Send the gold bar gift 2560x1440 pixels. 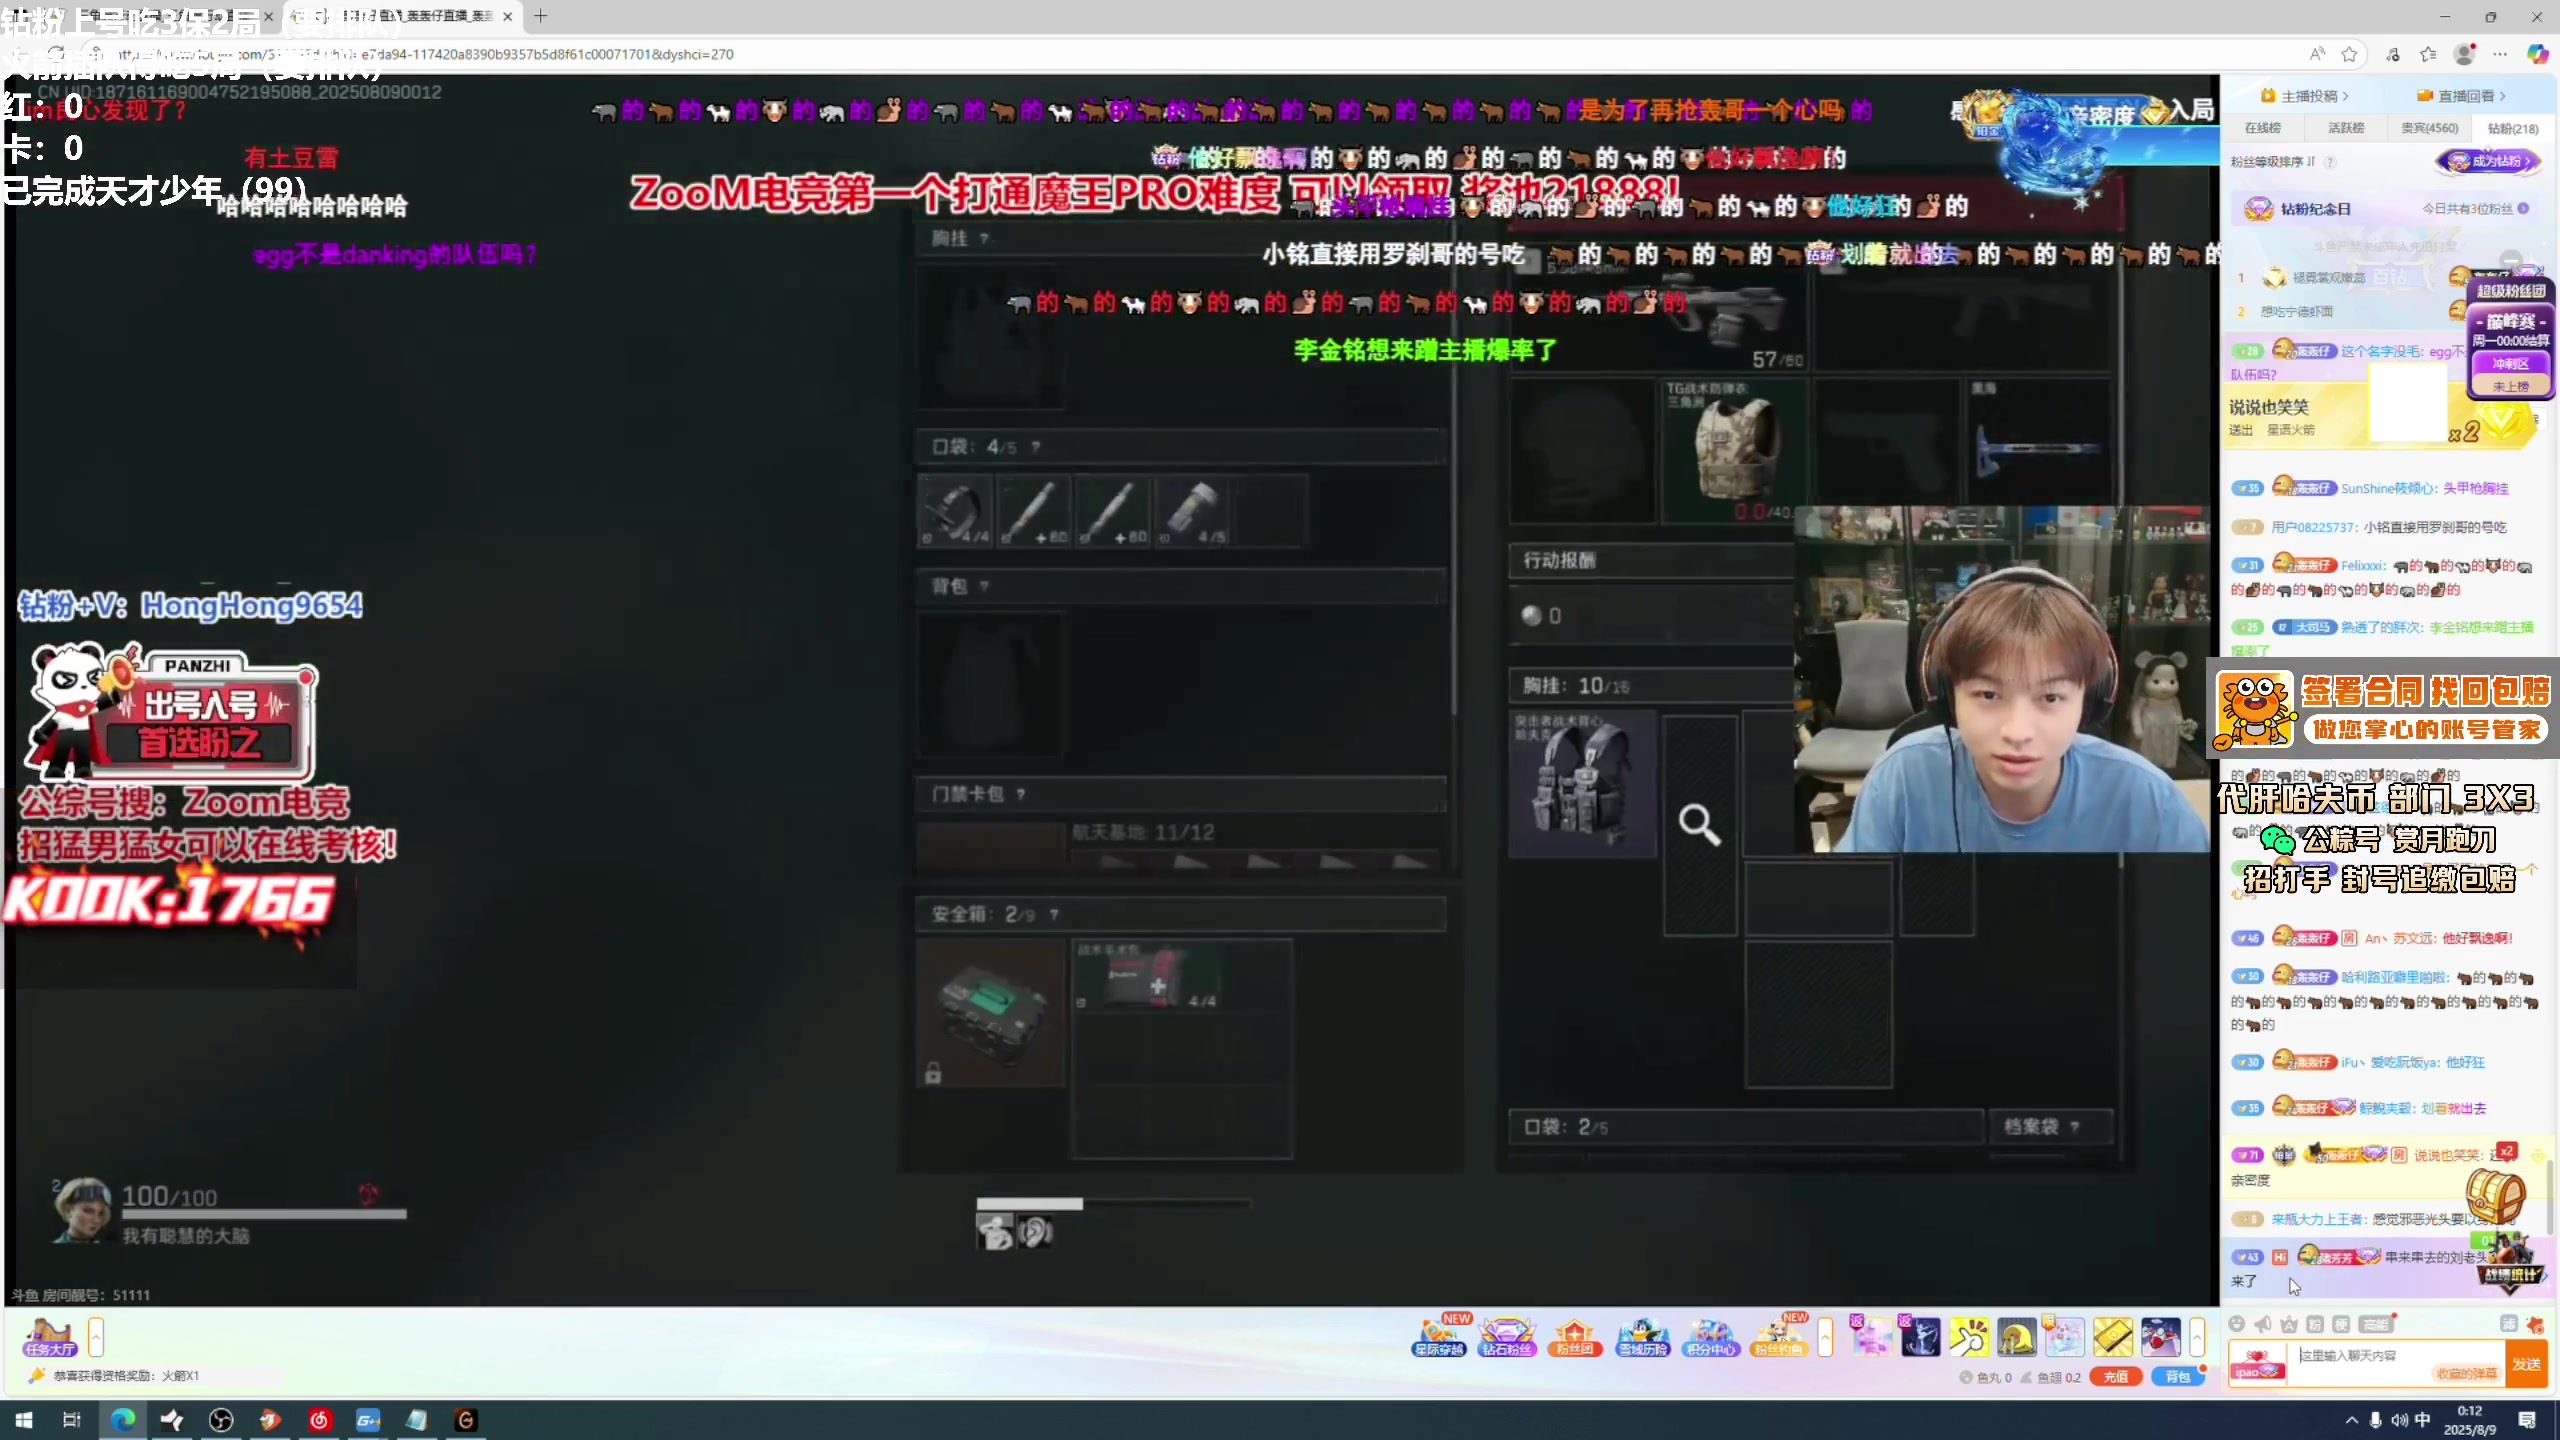(2112, 1337)
